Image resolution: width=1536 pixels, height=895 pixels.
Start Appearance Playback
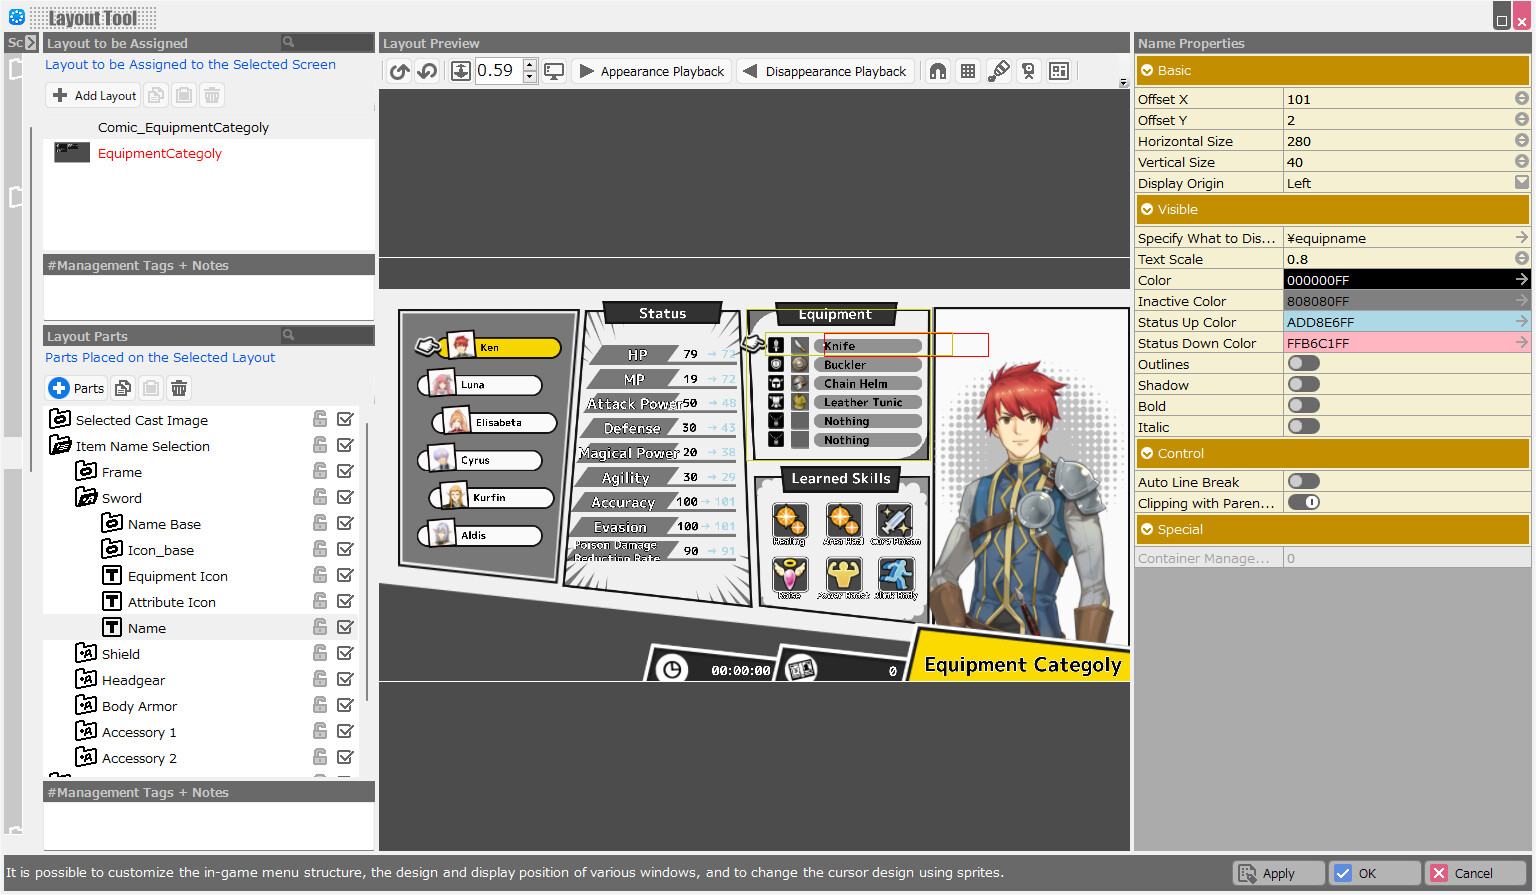pos(651,71)
